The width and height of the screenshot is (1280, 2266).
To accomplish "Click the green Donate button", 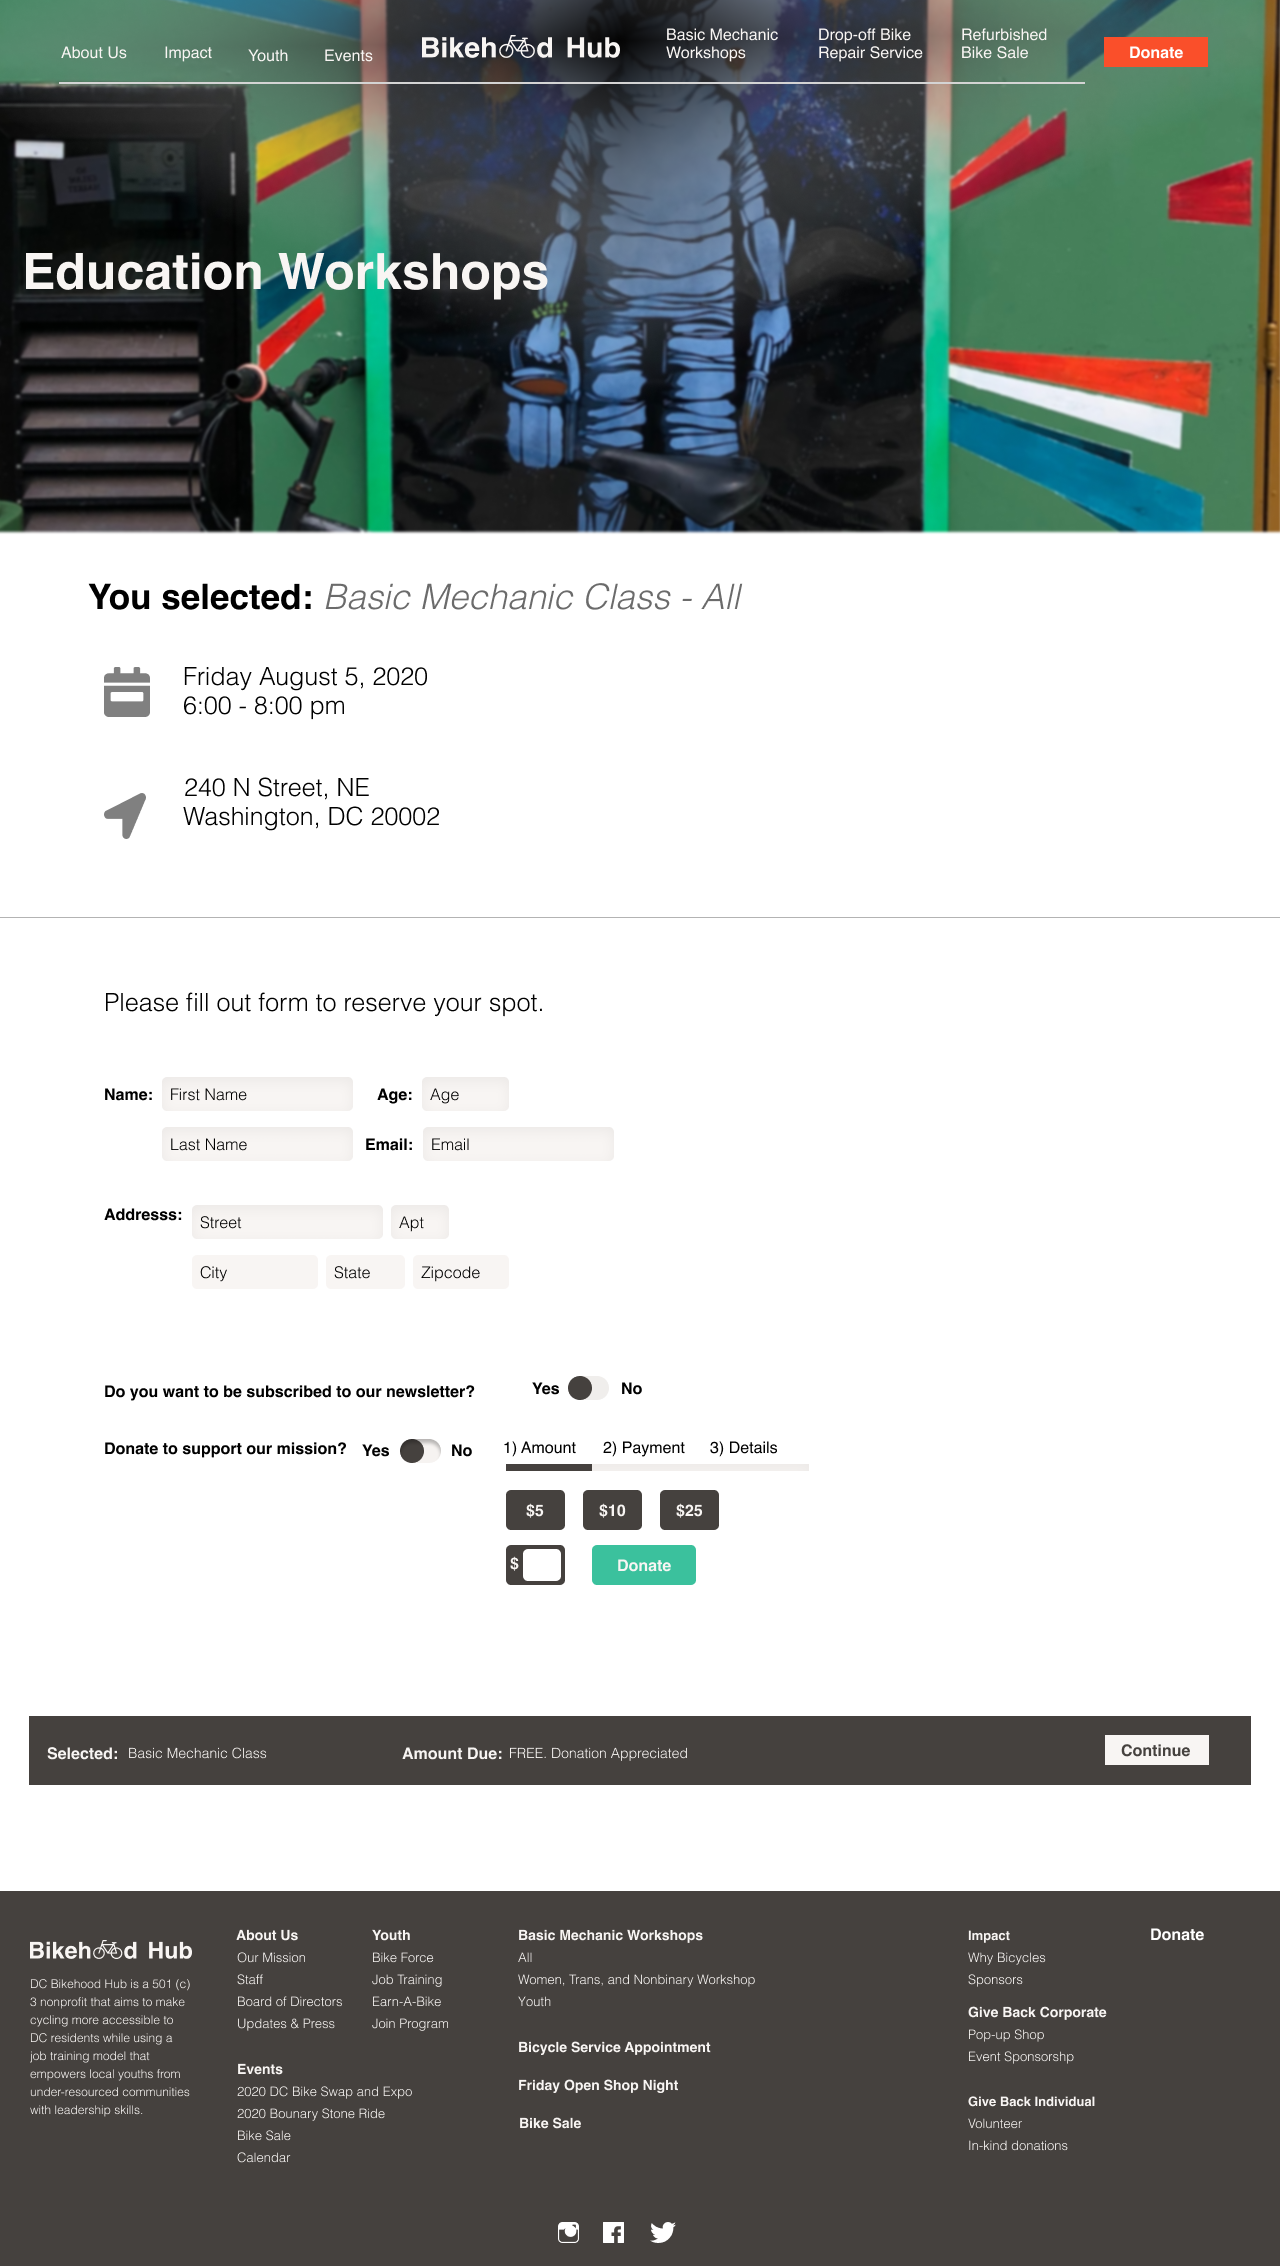I will pos(644,1565).
